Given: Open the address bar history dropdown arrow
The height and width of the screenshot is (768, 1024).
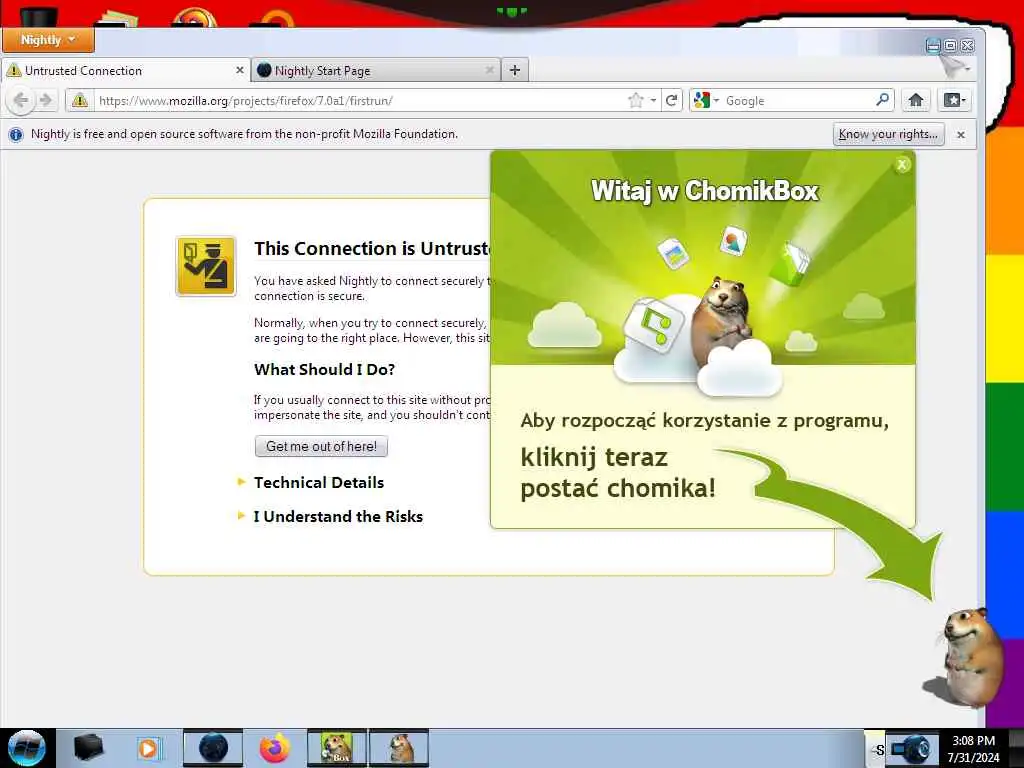Looking at the screenshot, I should point(653,101).
